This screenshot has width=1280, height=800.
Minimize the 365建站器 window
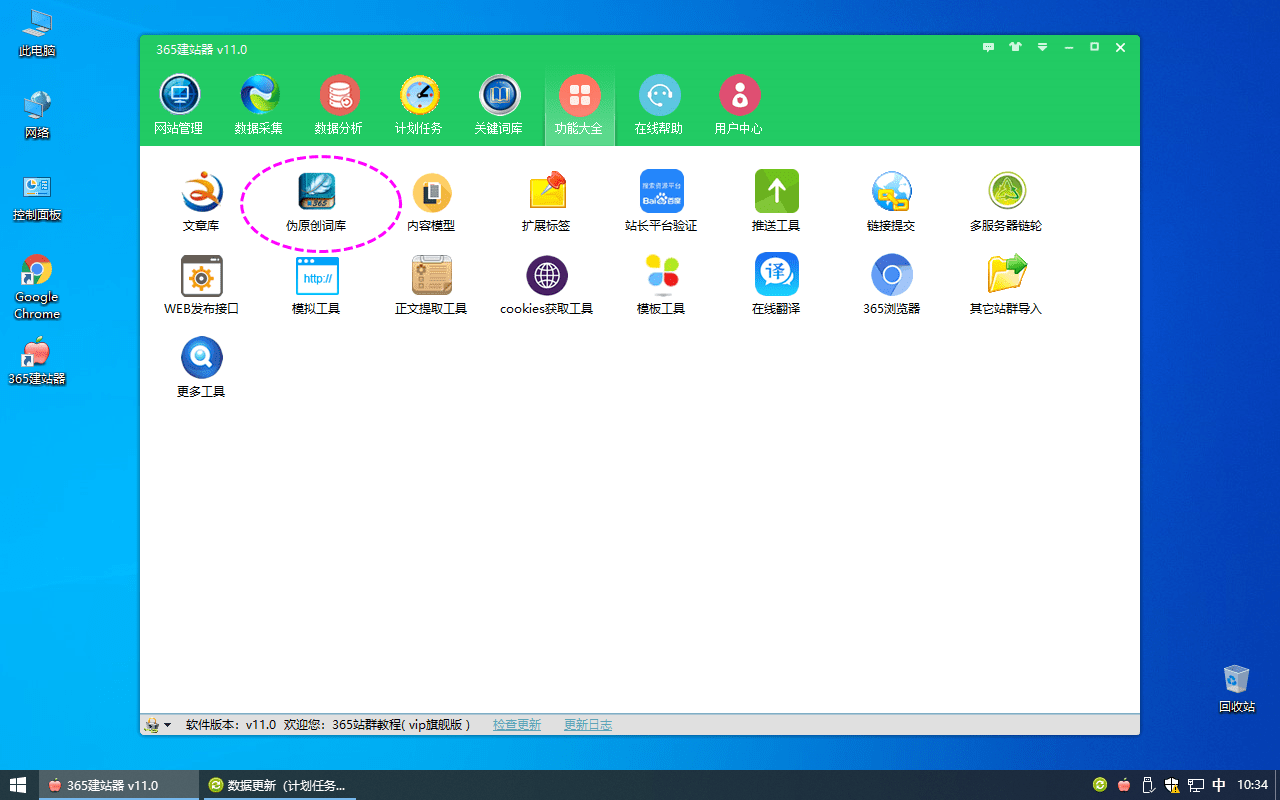point(1069,47)
